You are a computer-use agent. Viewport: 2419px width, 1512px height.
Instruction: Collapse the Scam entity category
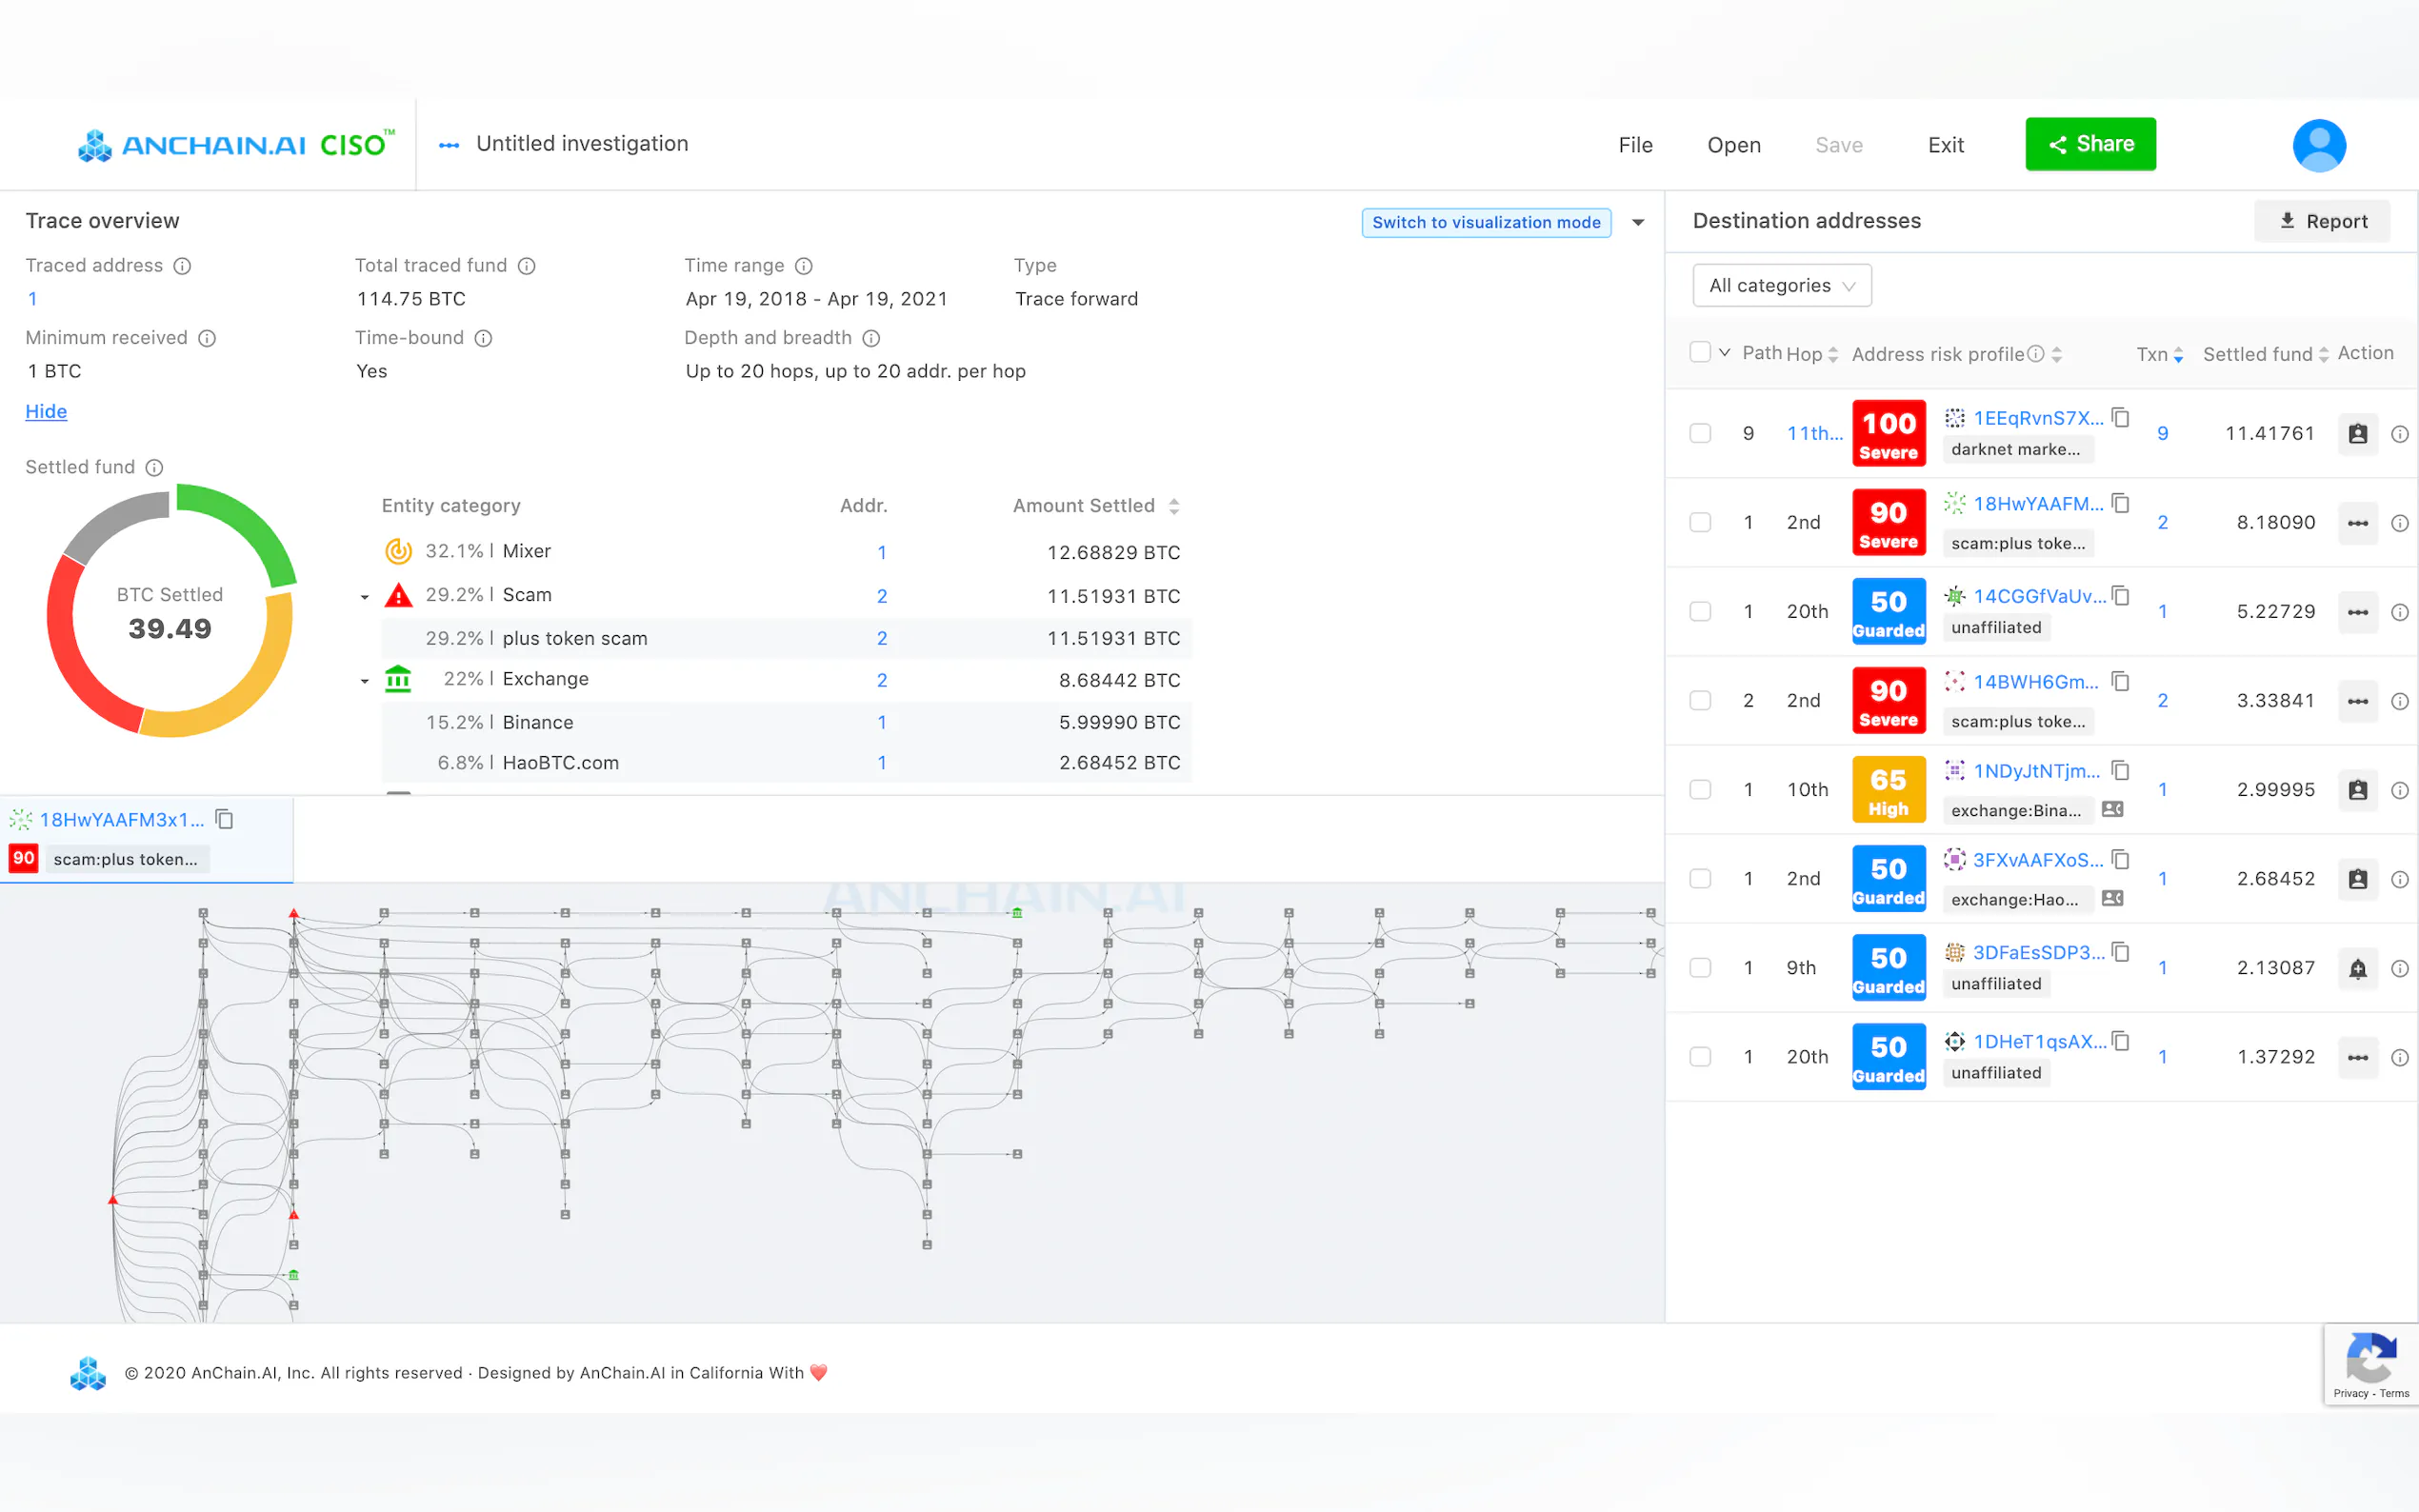coord(365,597)
